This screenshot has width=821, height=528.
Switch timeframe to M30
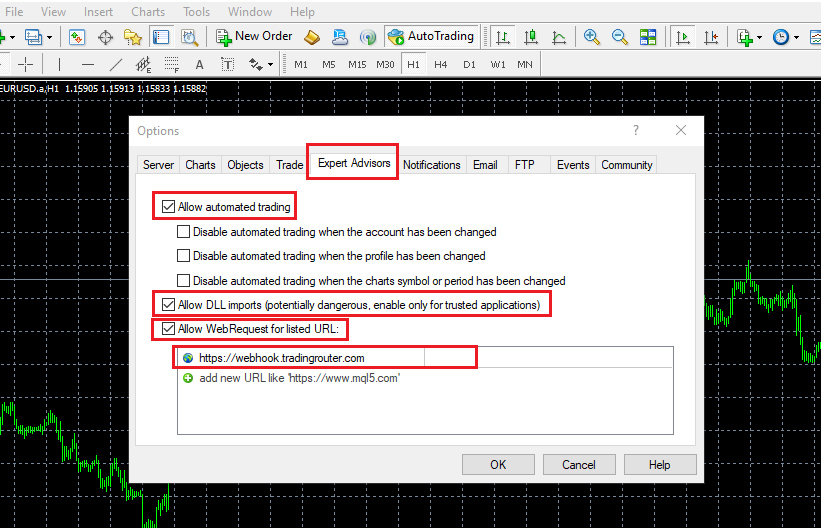tap(385, 64)
